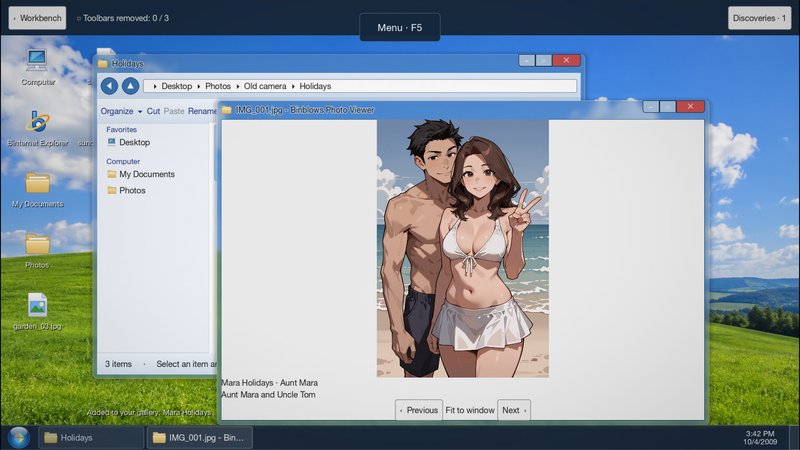
Task: Open My Documents desktop folder
Action: [x=37, y=190]
